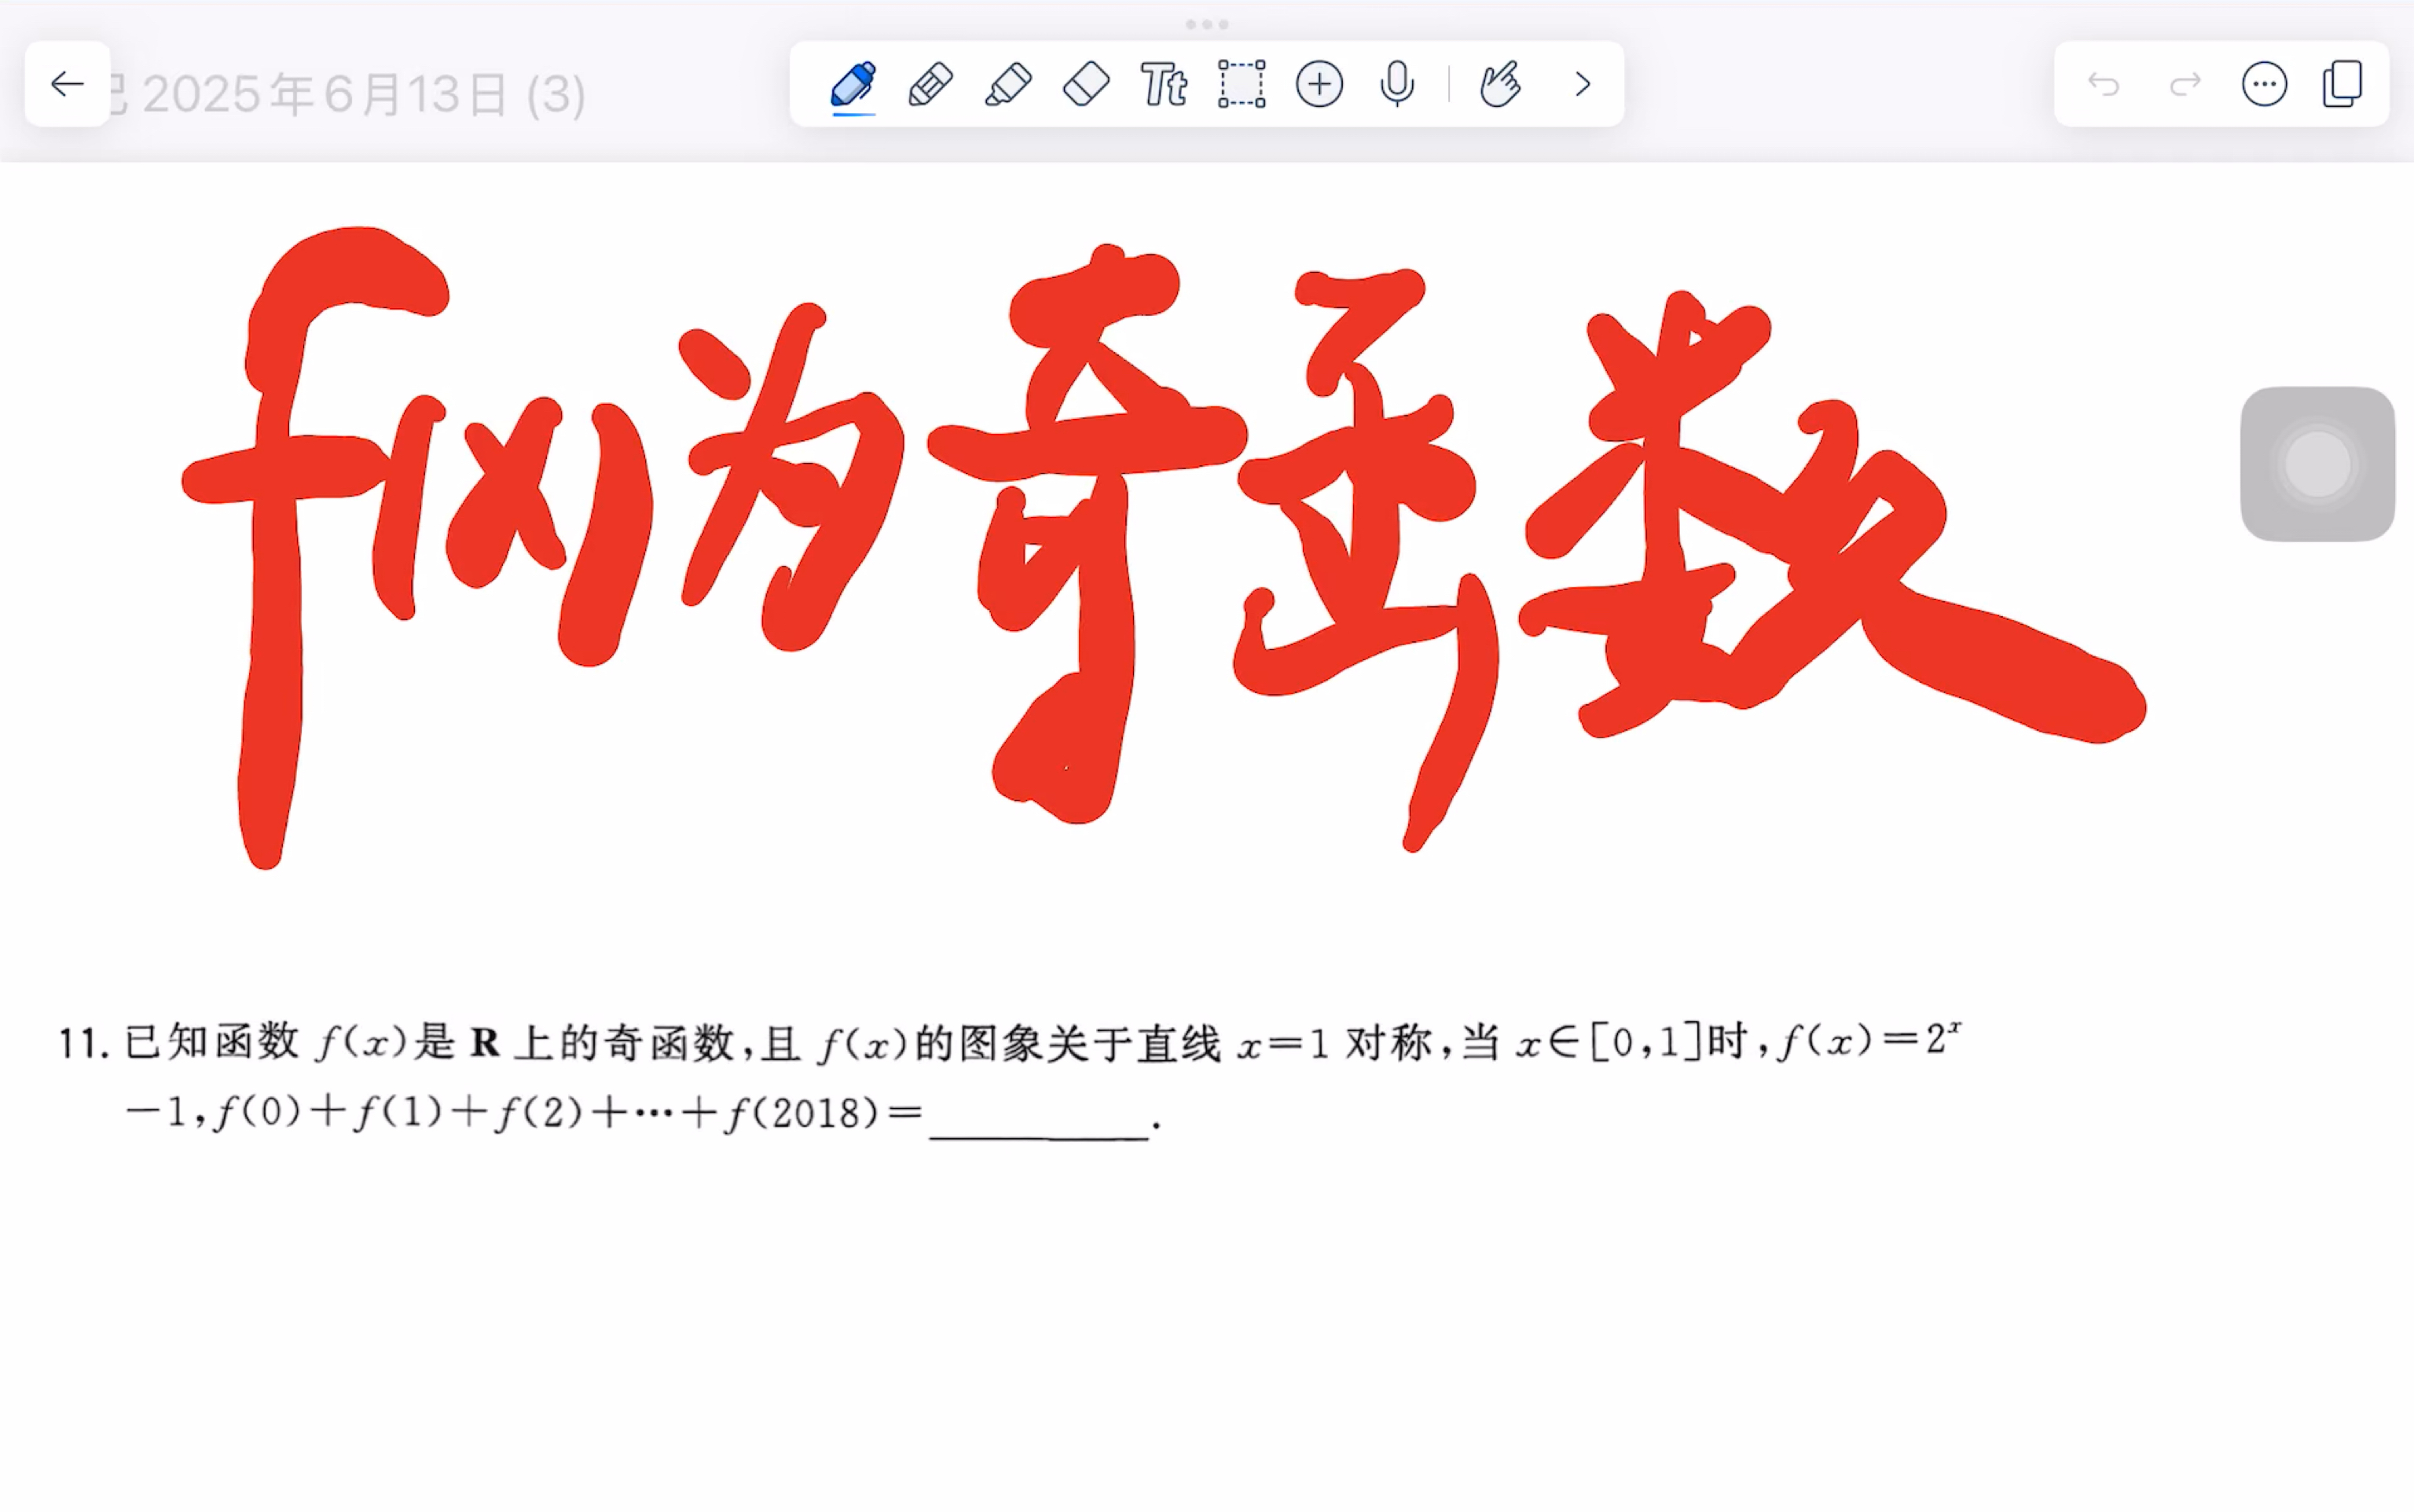Toggle audio recording with the microphone icon
Viewport: 2414px width, 1512px height.
pyautogui.click(x=1397, y=84)
